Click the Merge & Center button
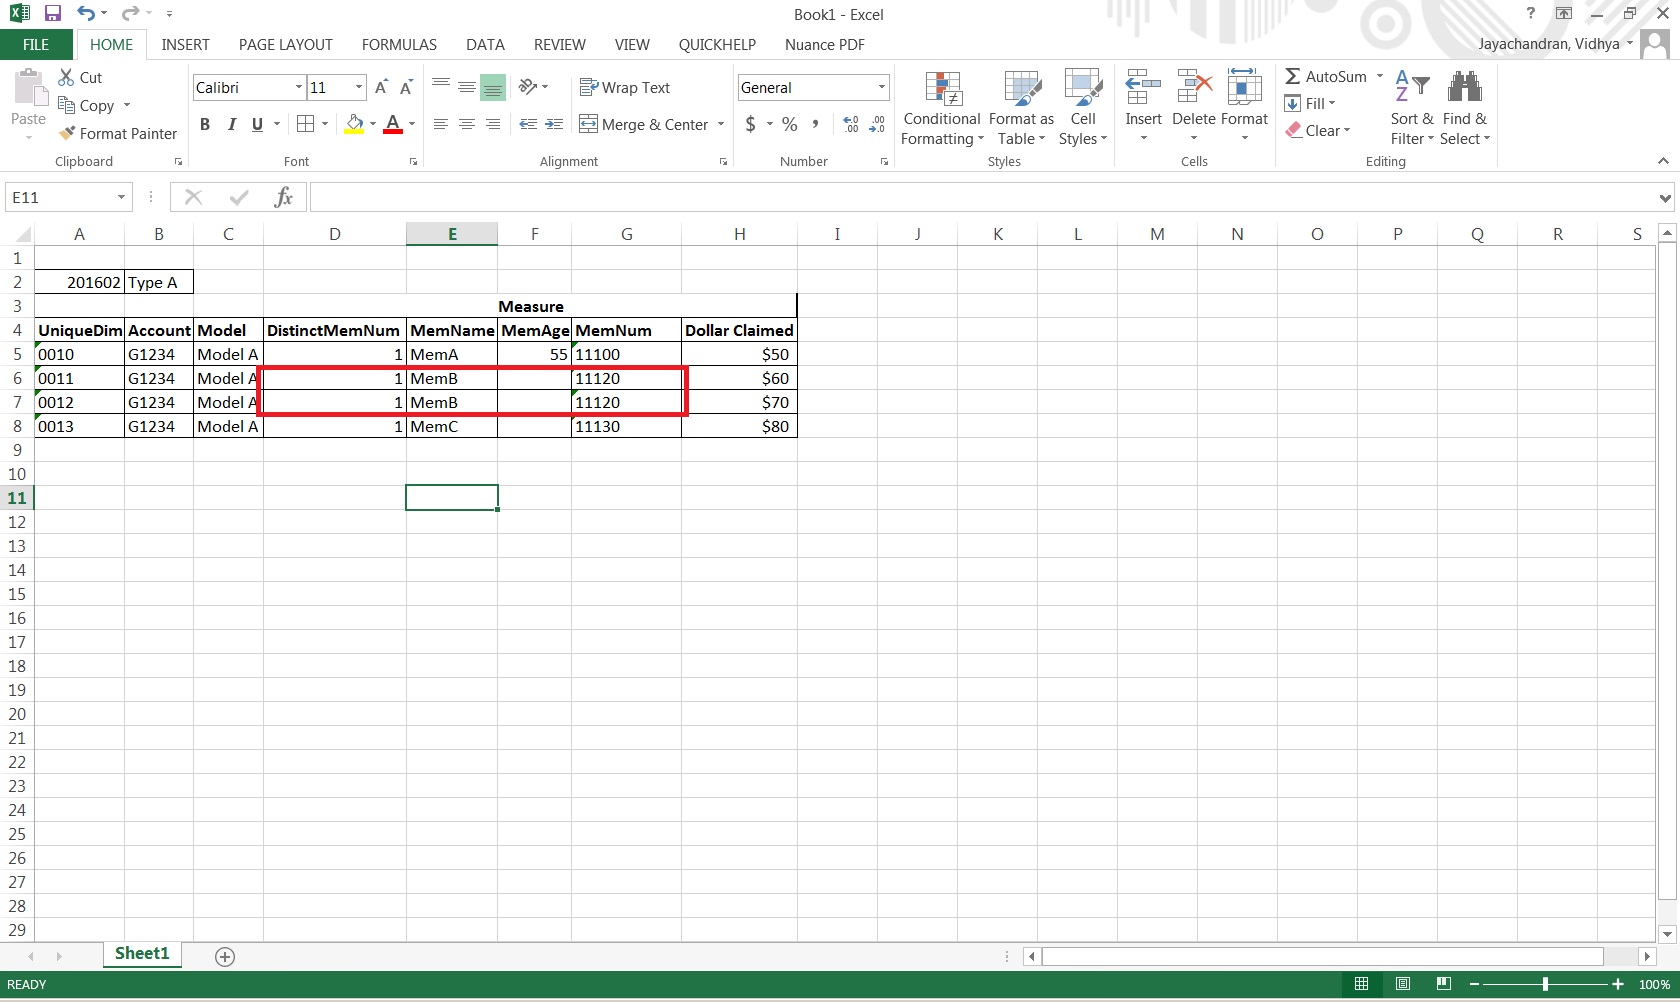Viewport: 1680px width, 1002px height. click(x=644, y=124)
